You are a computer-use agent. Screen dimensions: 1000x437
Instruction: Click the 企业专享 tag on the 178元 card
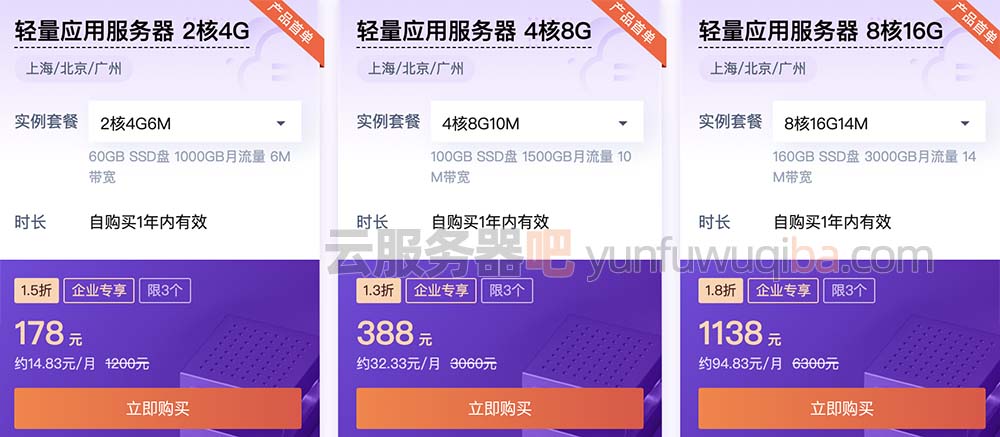(x=99, y=291)
